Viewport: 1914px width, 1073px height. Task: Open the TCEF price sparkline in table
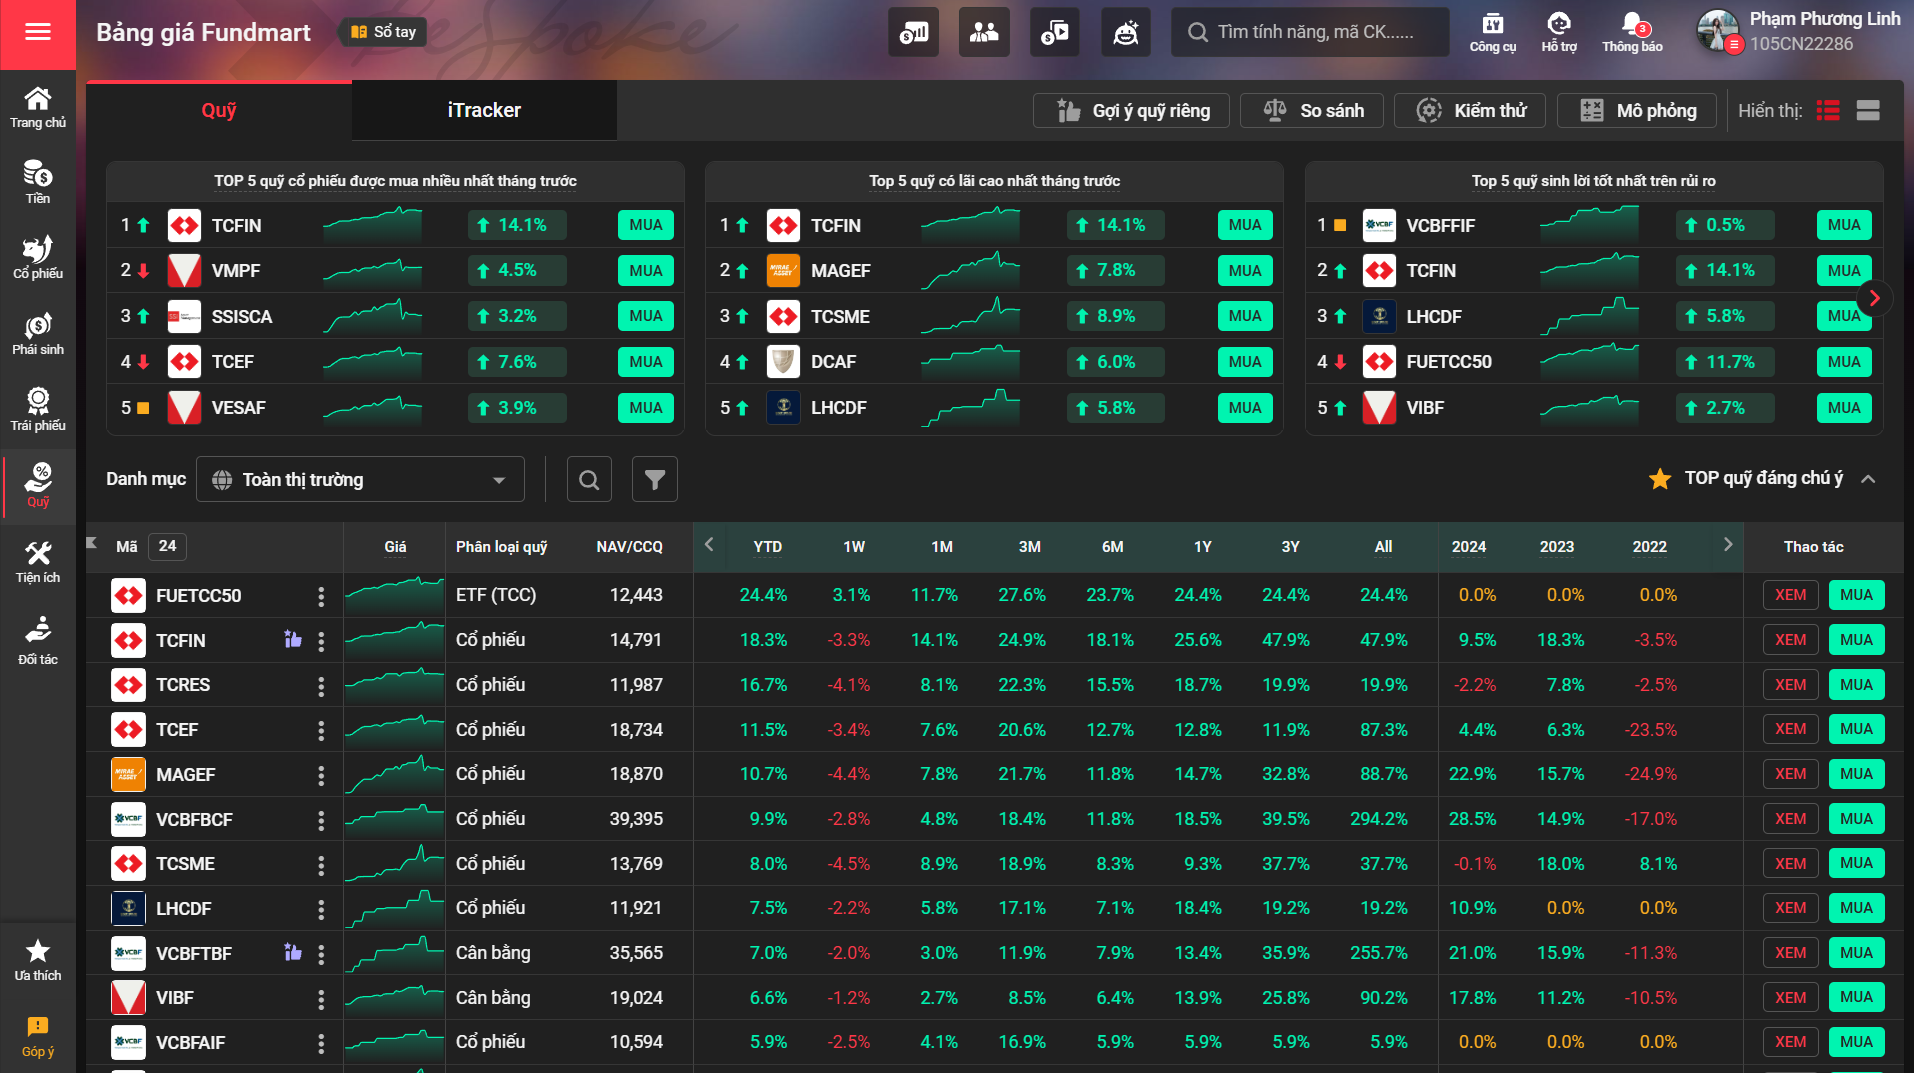[394, 730]
